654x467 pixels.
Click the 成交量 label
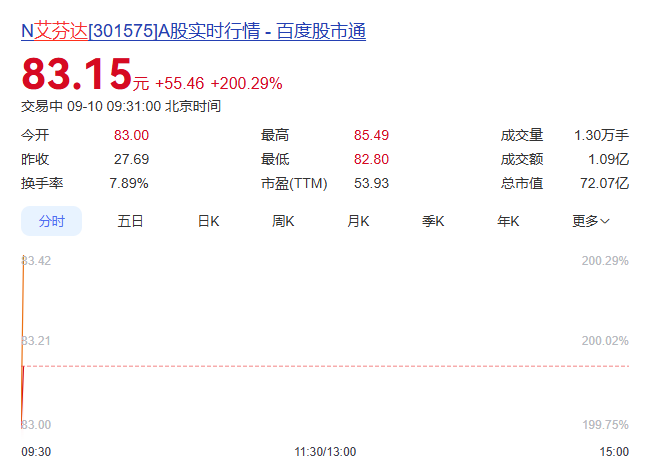tap(522, 135)
